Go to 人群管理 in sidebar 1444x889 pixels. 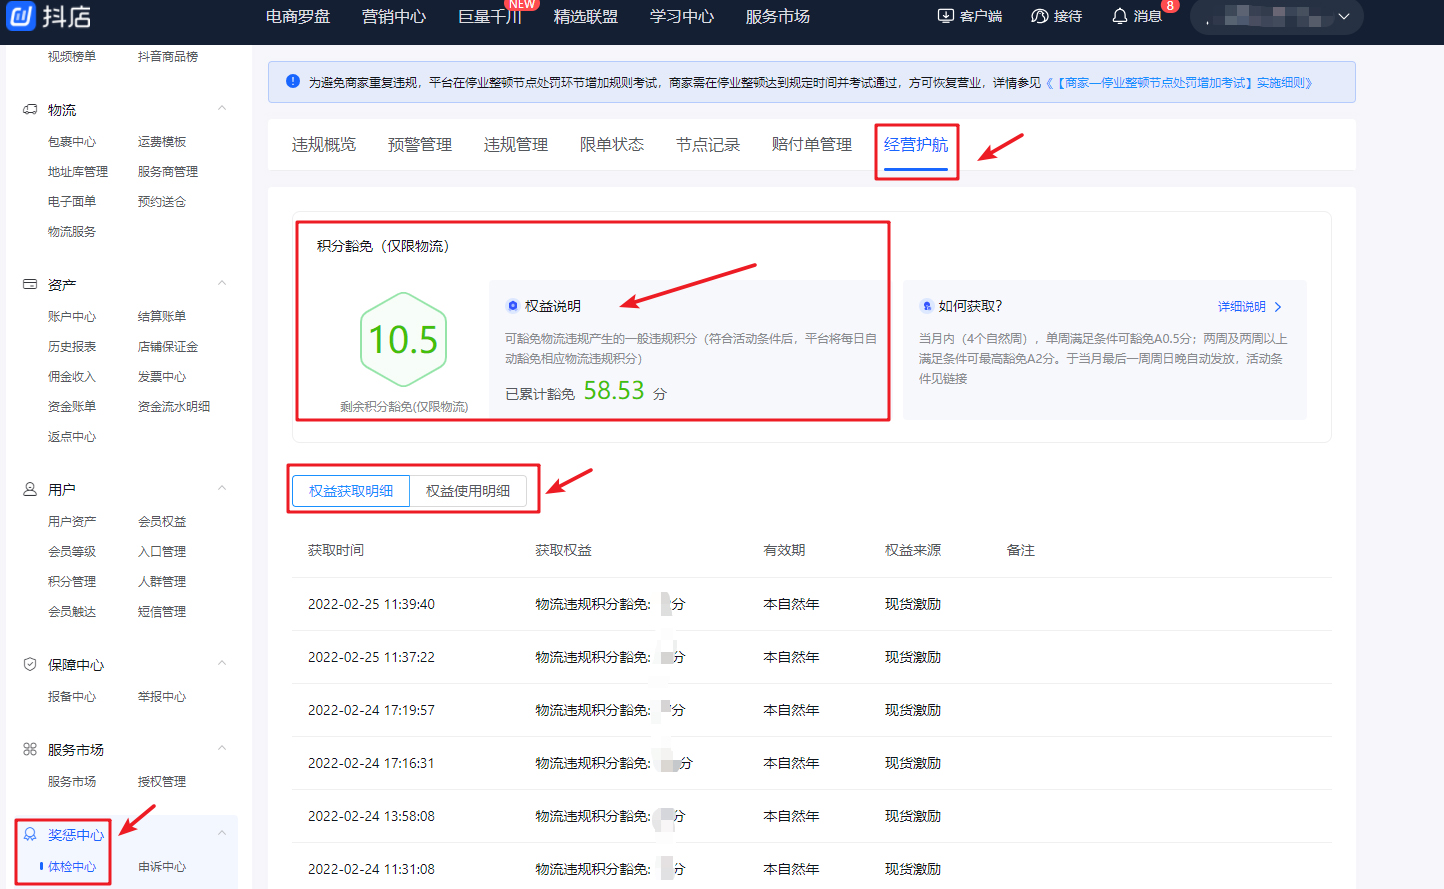(x=162, y=582)
